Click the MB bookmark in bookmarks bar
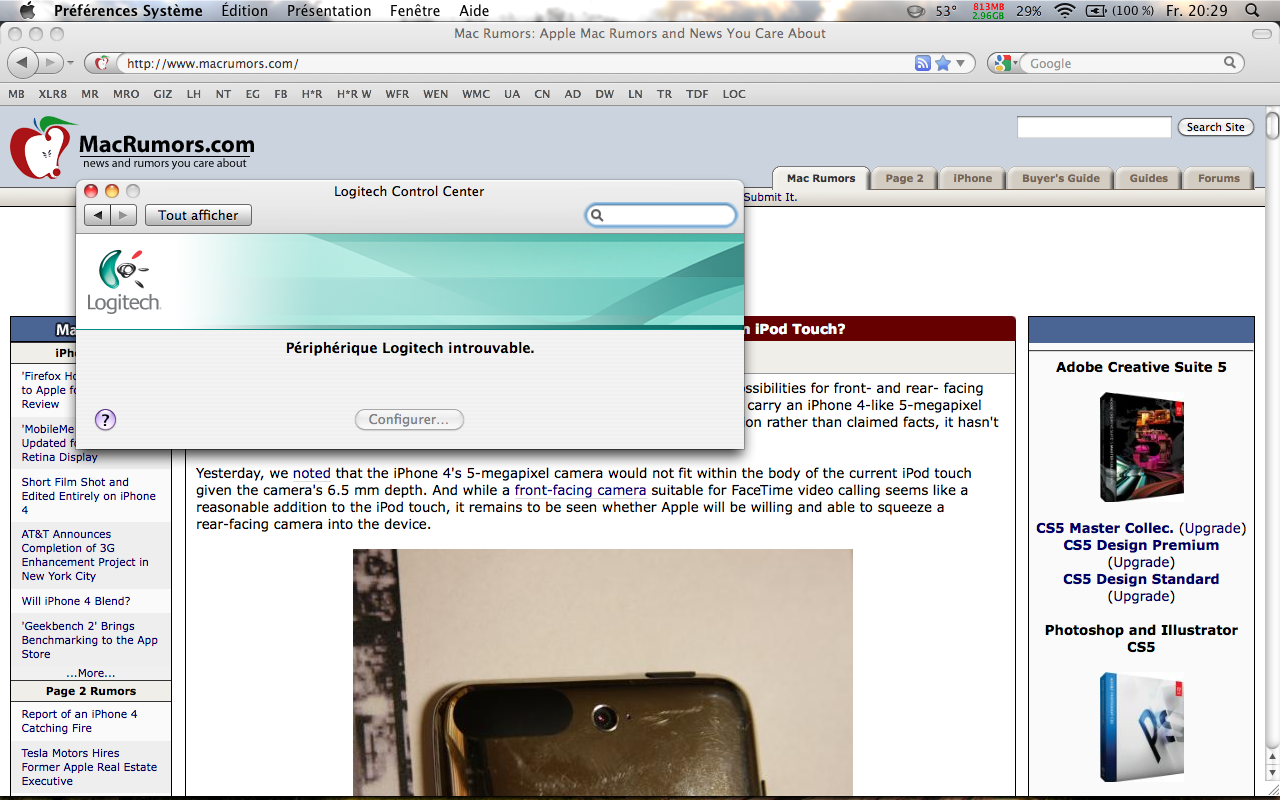The height and width of the screenshot is (800, 1280). tap(17, 94)
